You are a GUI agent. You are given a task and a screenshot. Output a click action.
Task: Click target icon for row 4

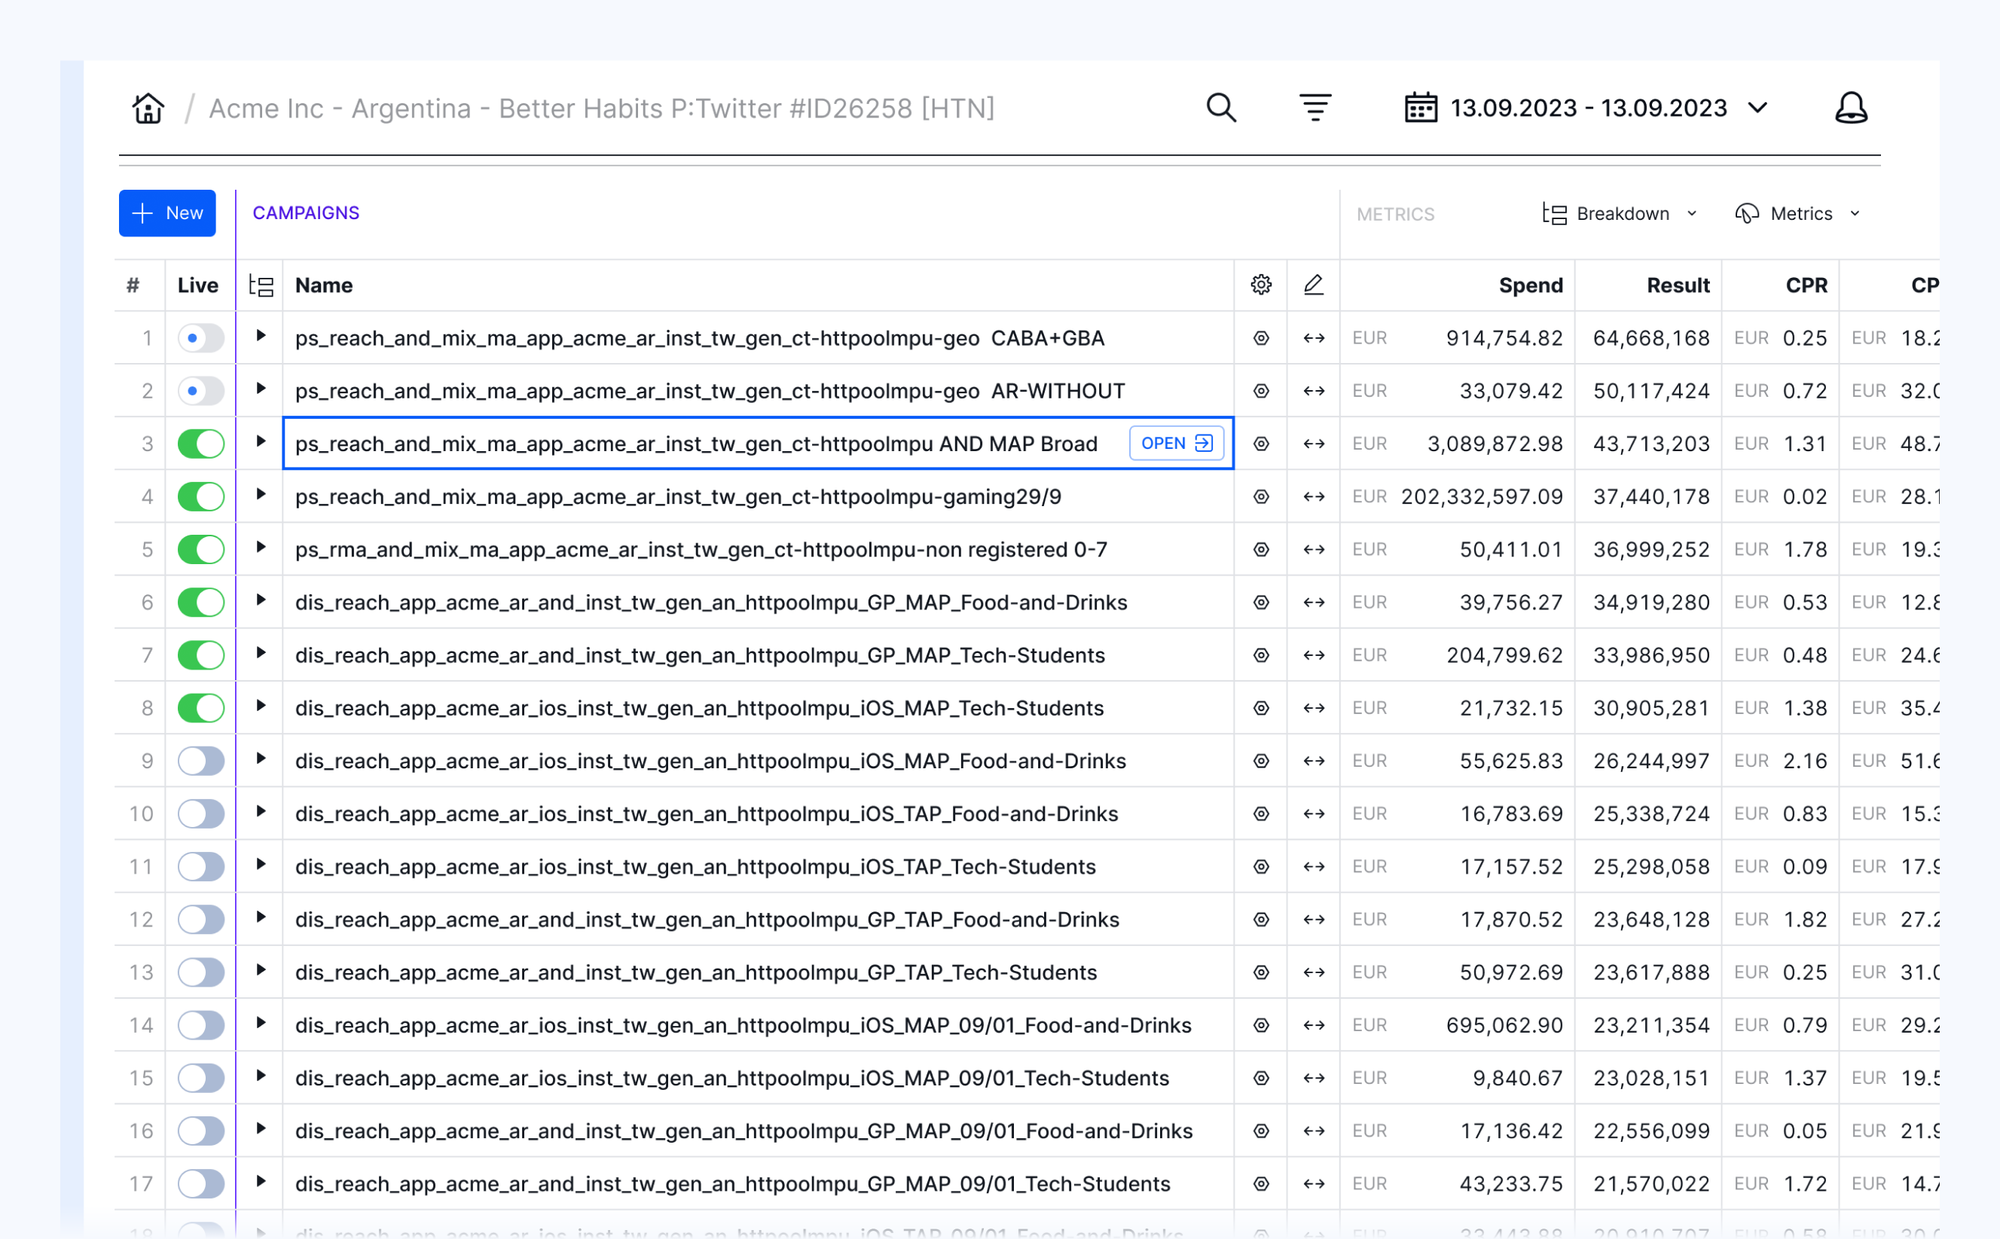click(1261, 497)
